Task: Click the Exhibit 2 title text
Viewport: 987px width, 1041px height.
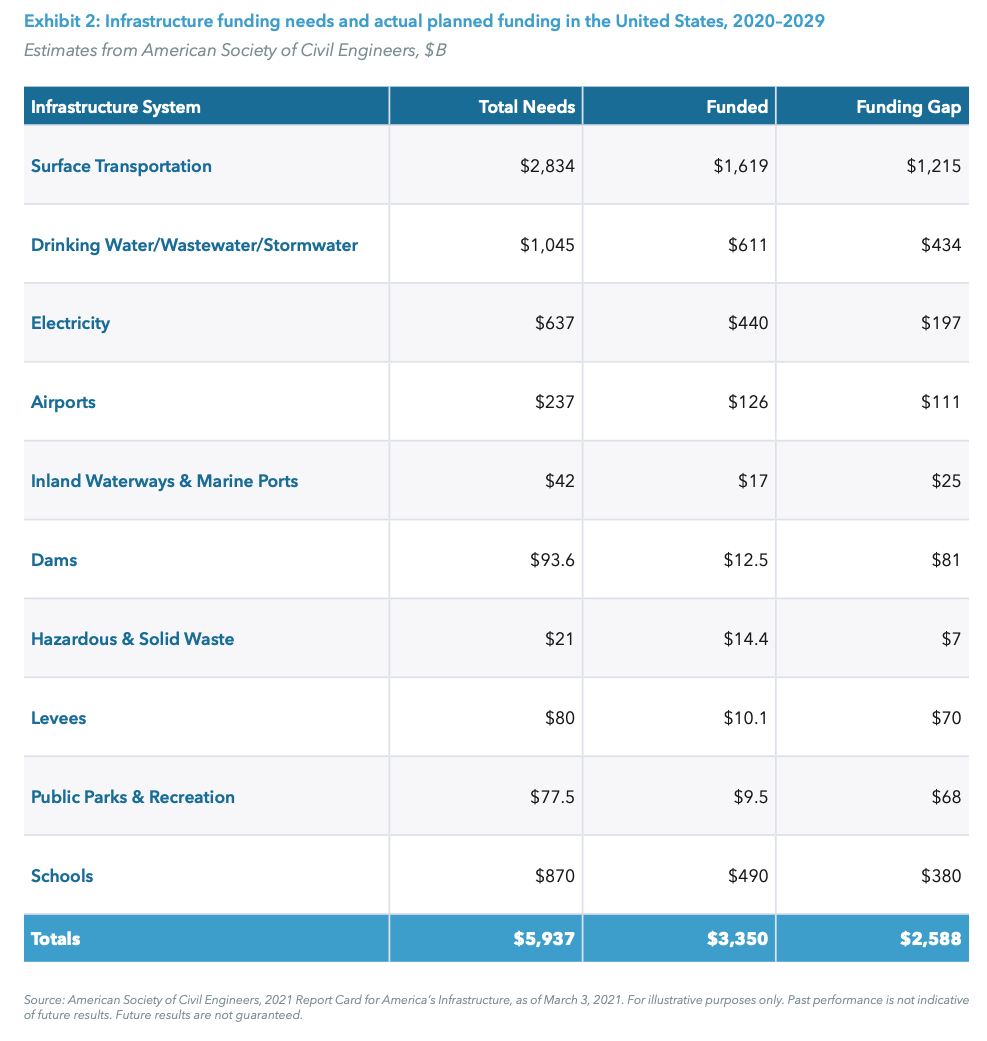Action: coord(423,20)
